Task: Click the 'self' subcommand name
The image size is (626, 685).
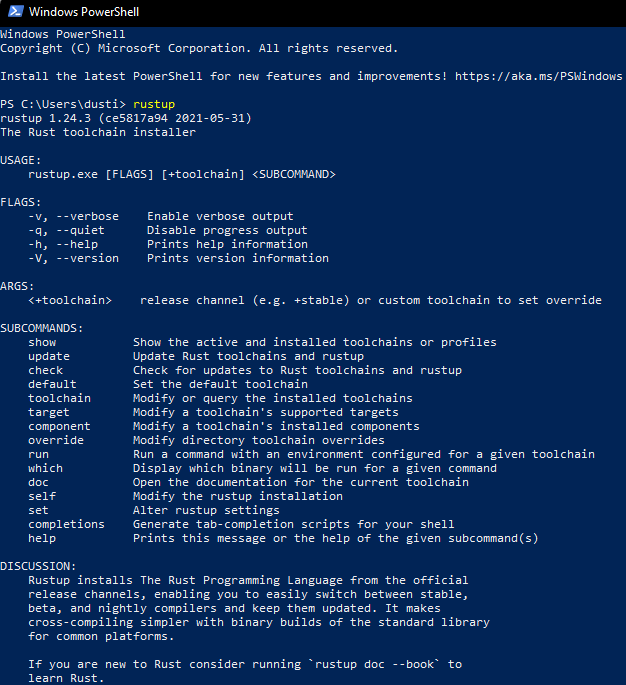Action: (x=42, y=496)
